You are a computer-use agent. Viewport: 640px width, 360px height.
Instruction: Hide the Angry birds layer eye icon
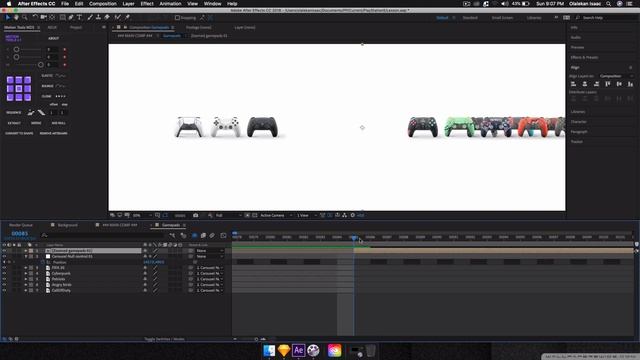click(x=4, y=285)
